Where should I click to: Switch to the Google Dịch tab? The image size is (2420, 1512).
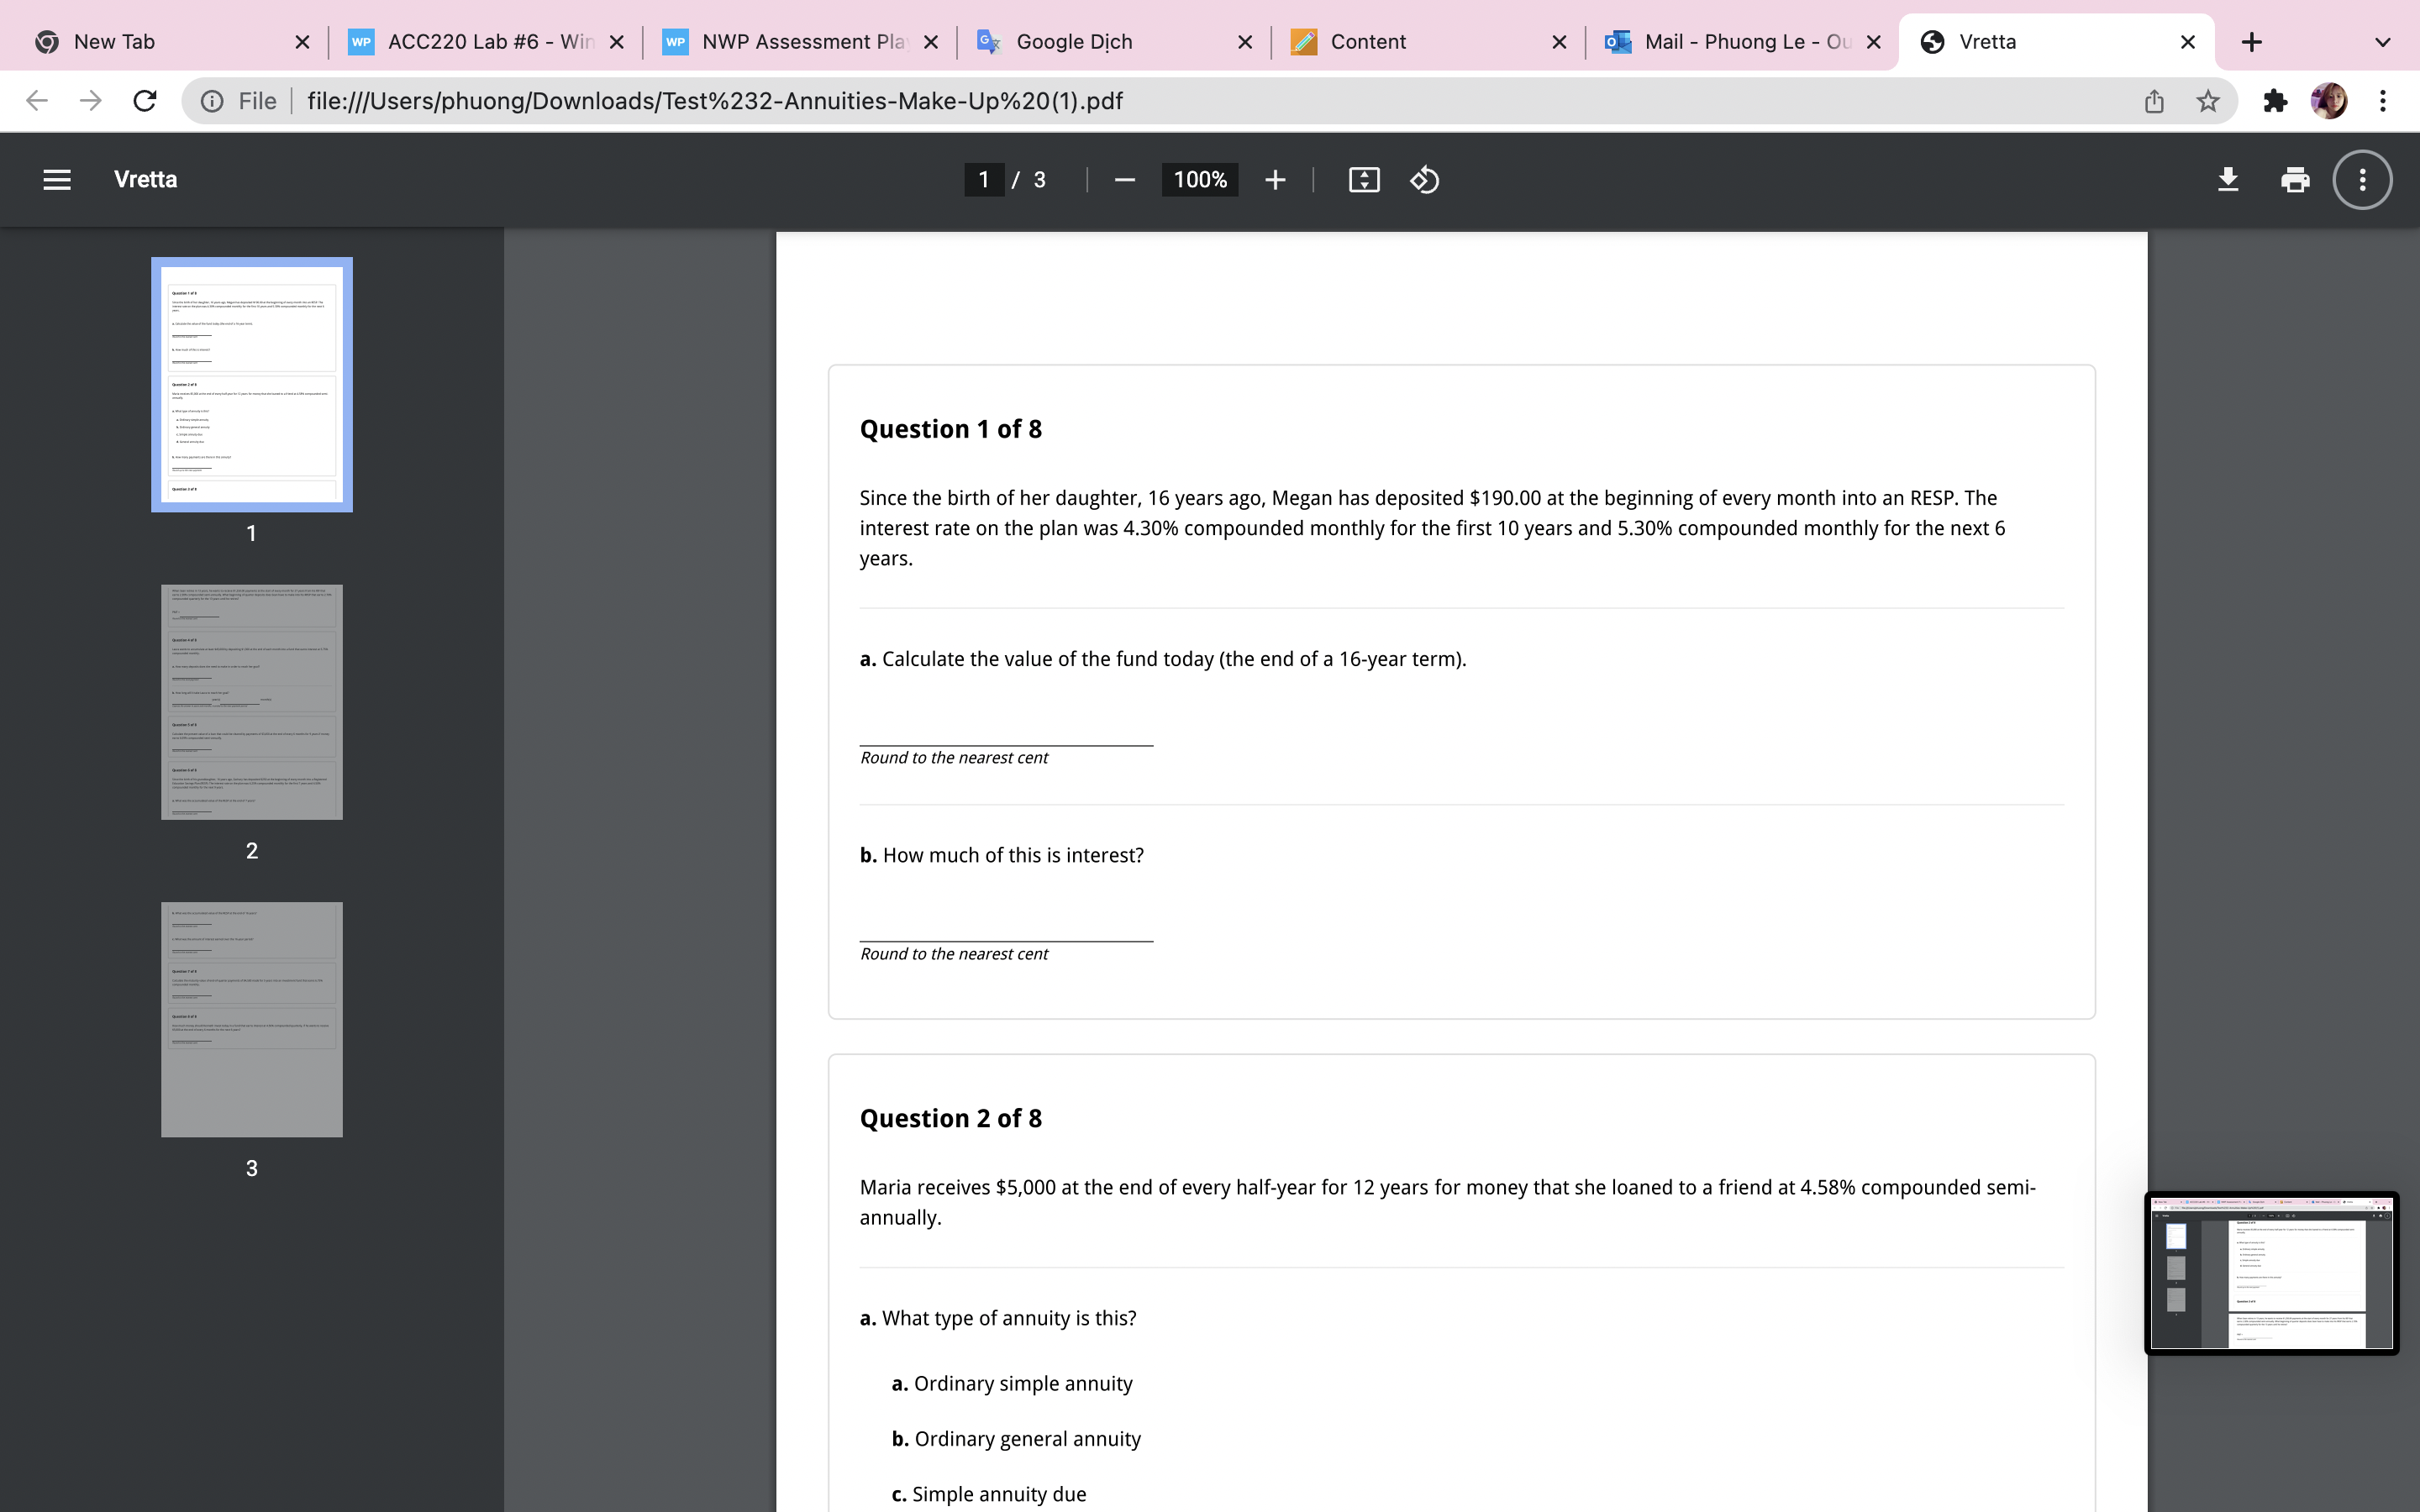[x=1074, y=42]
